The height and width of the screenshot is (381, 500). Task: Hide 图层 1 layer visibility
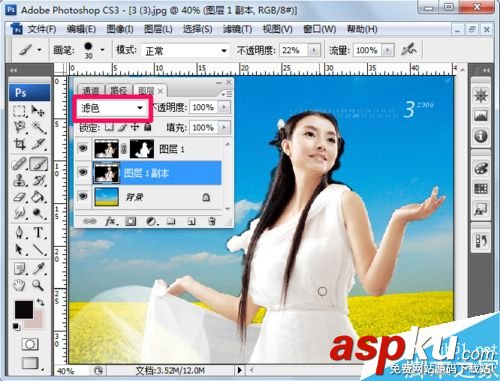coord(83,148)
